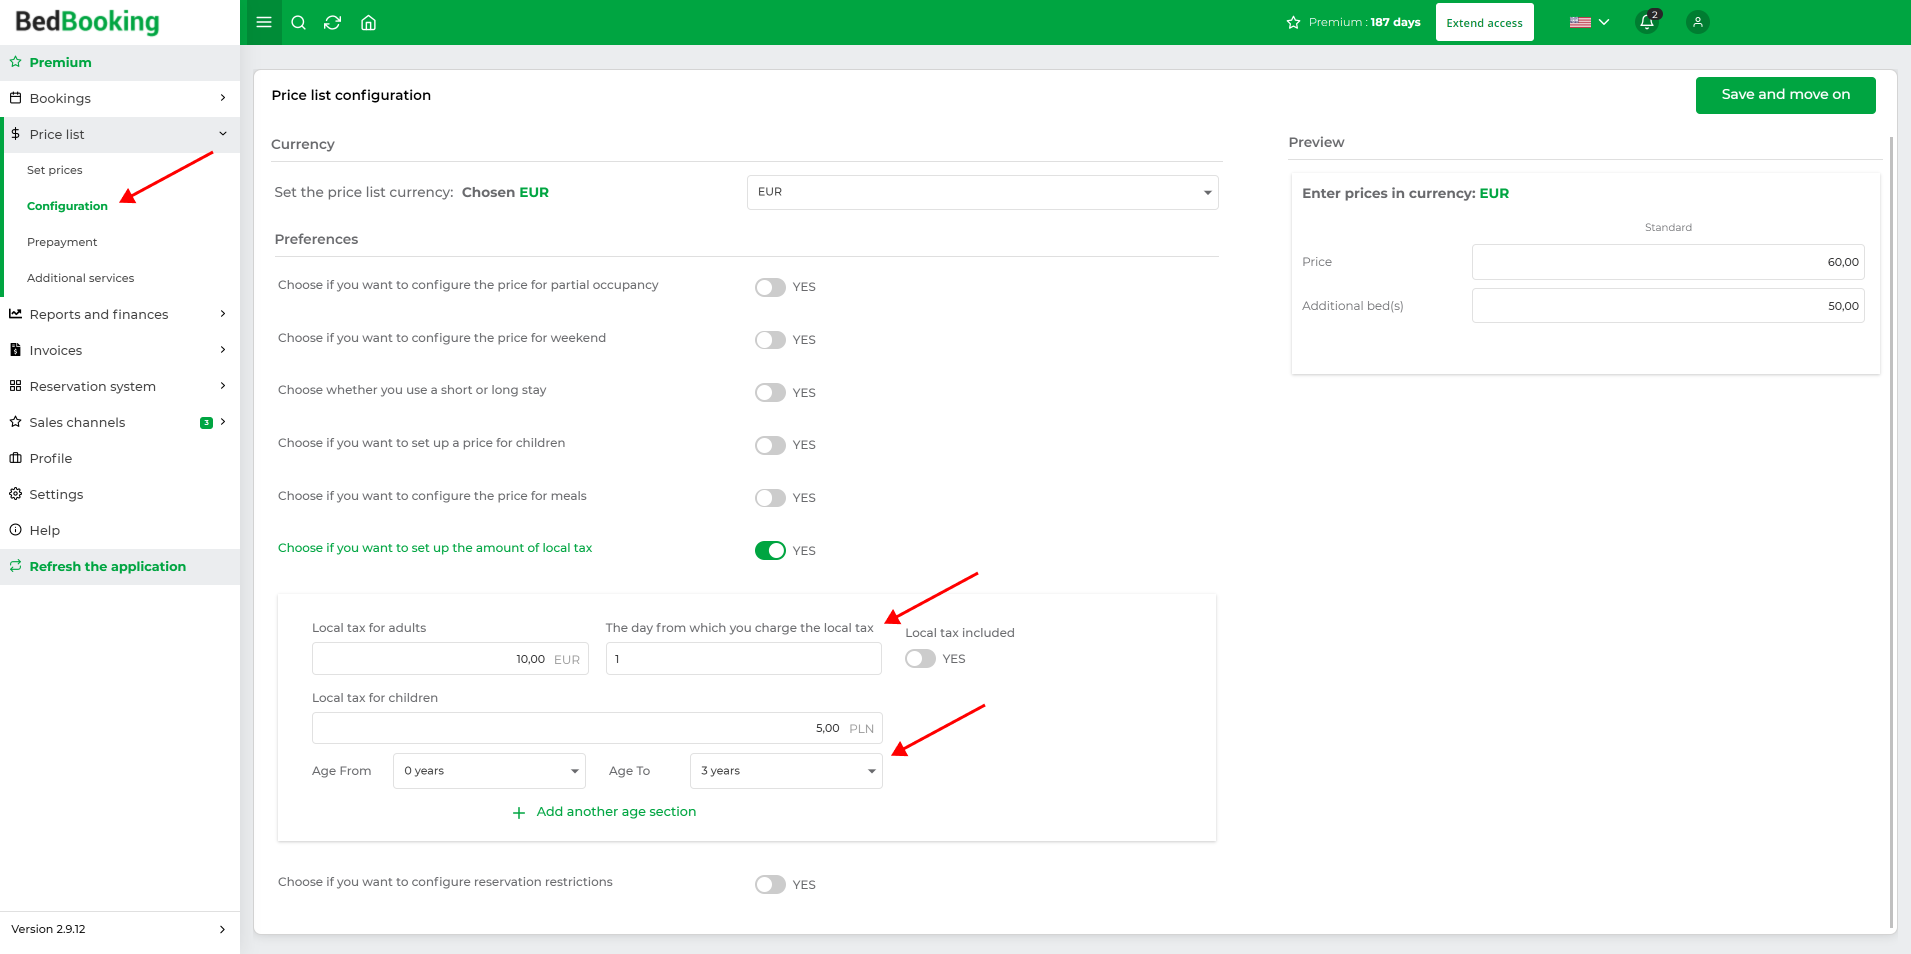Click Additional bed(s) field showing 50,00
This screenshot has width=1911, height=954.
(1668, 306)
